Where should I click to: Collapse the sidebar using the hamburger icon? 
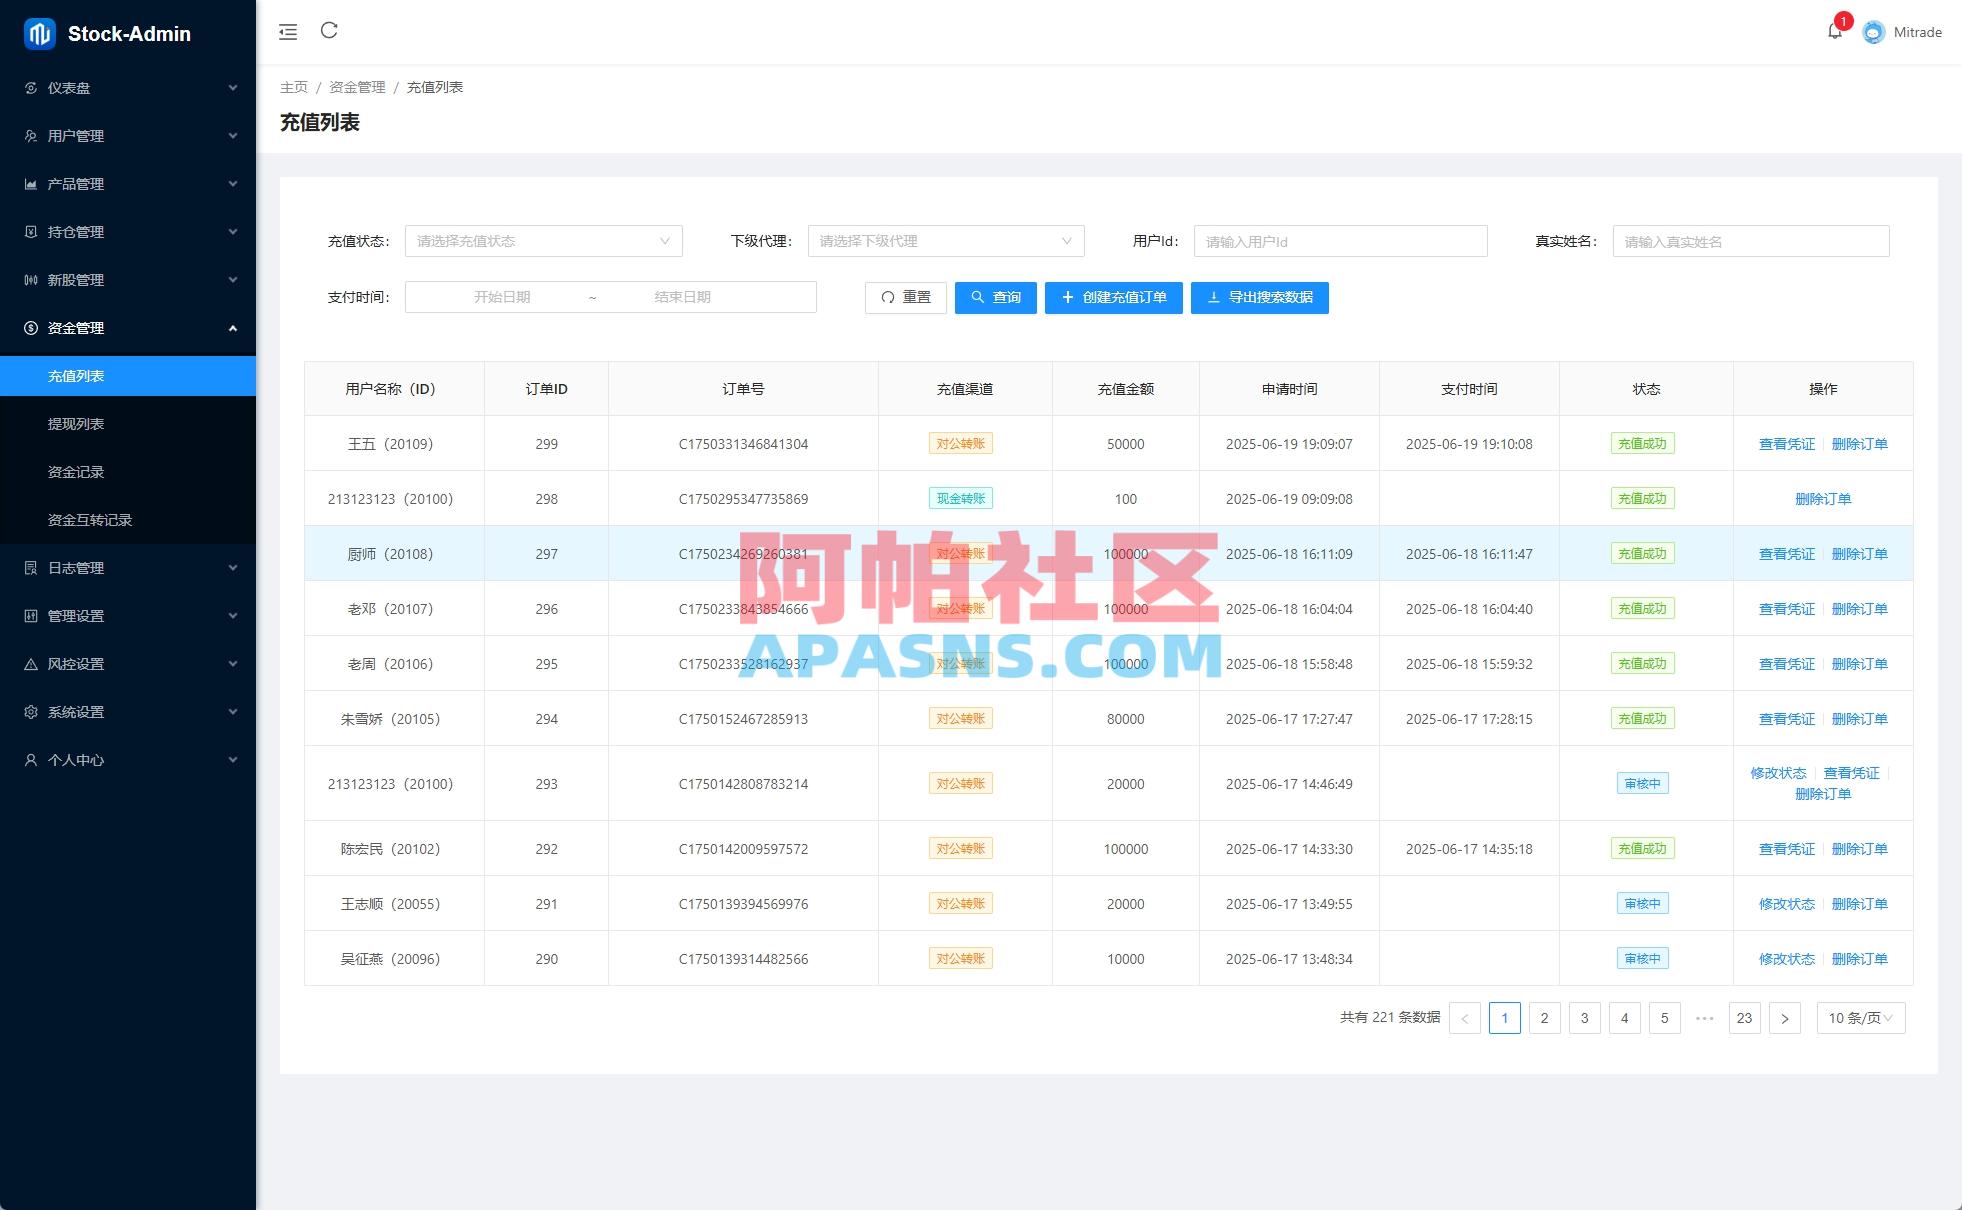coord(288,31)
